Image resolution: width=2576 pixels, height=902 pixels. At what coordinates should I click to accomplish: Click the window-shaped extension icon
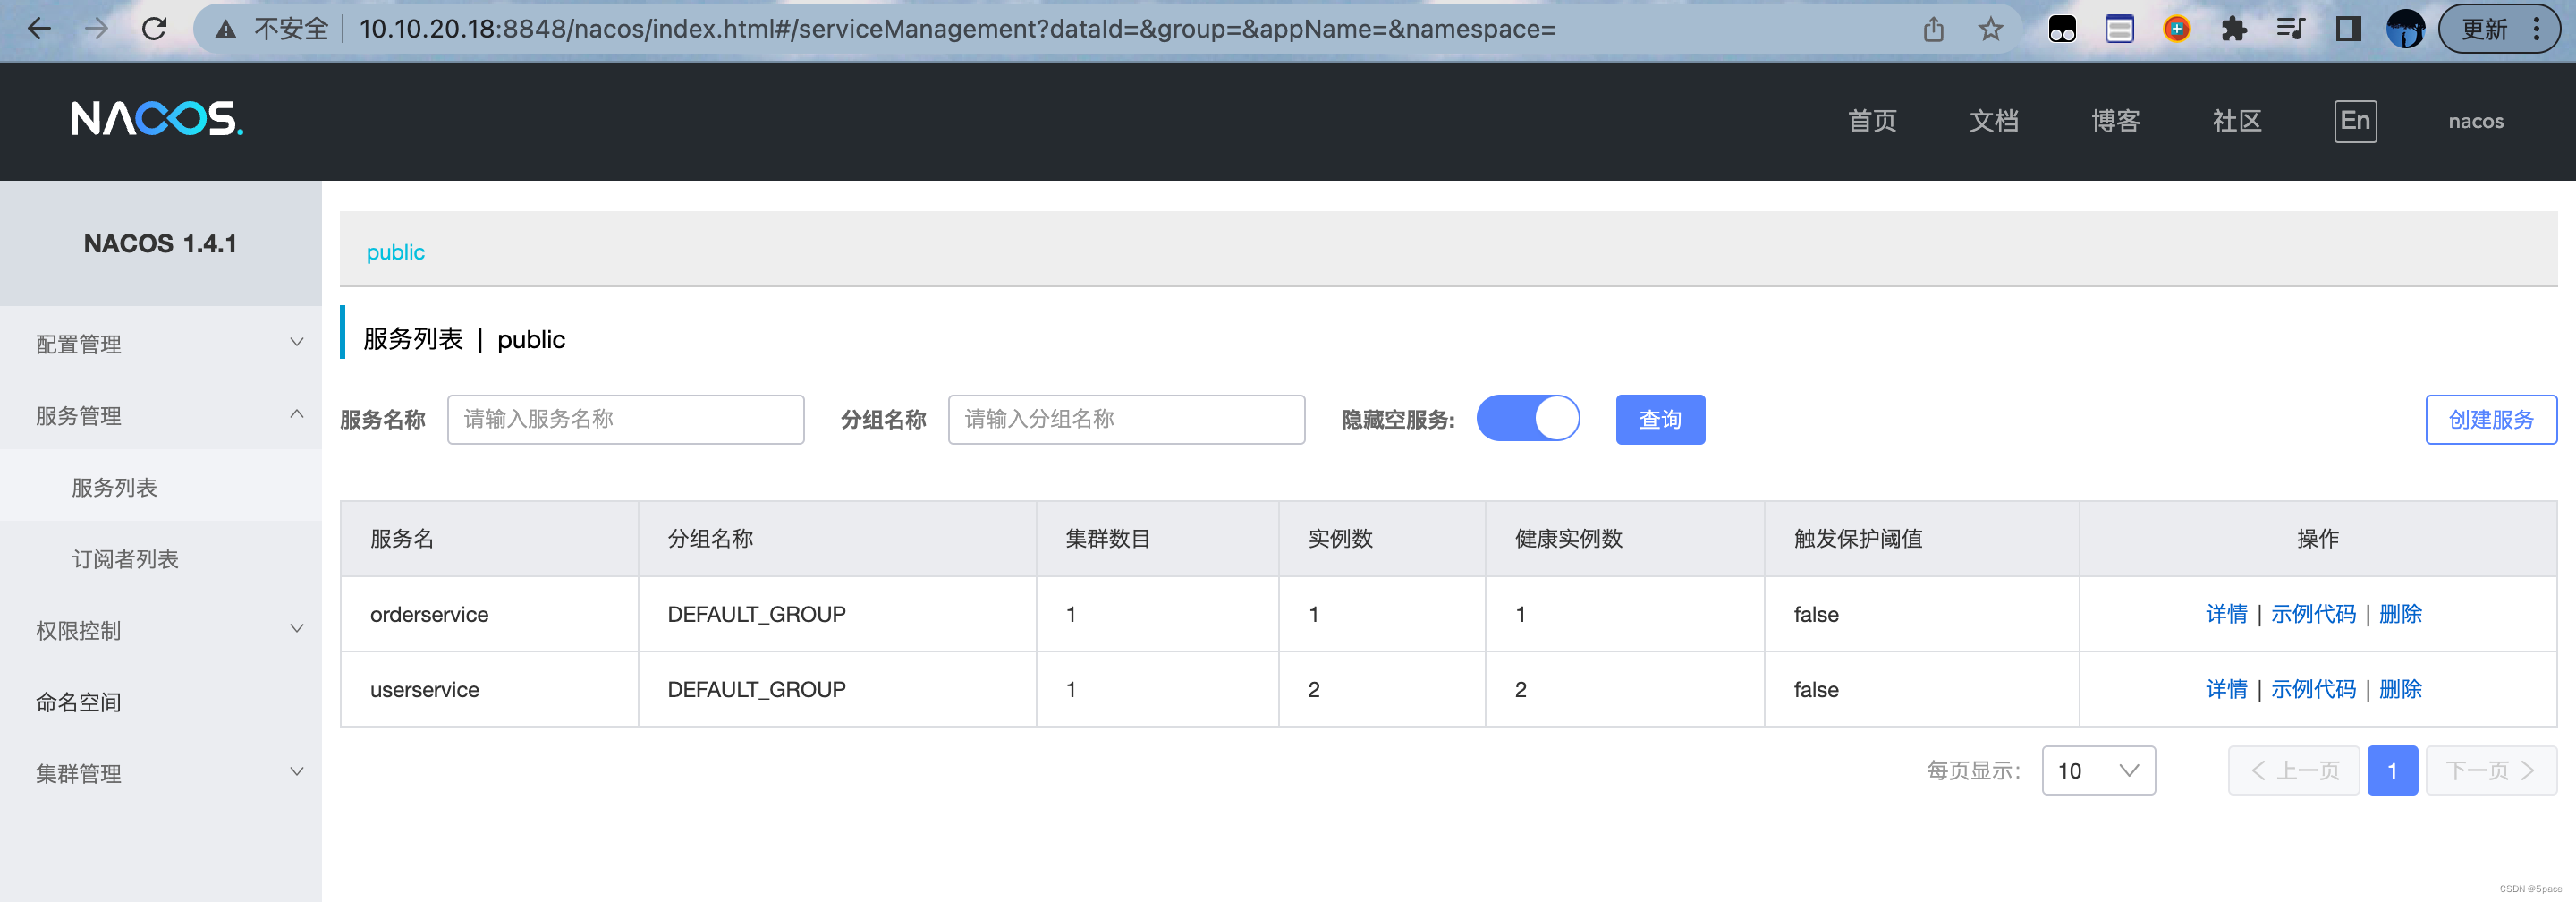click(2119, 29)
